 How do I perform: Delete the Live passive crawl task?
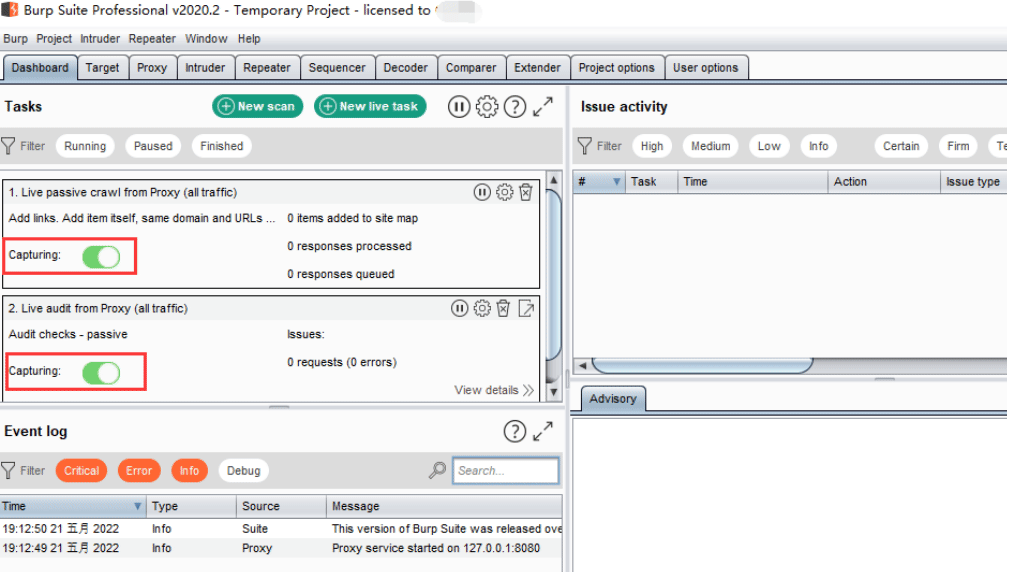pyautogui.click(x=526, y=192)
